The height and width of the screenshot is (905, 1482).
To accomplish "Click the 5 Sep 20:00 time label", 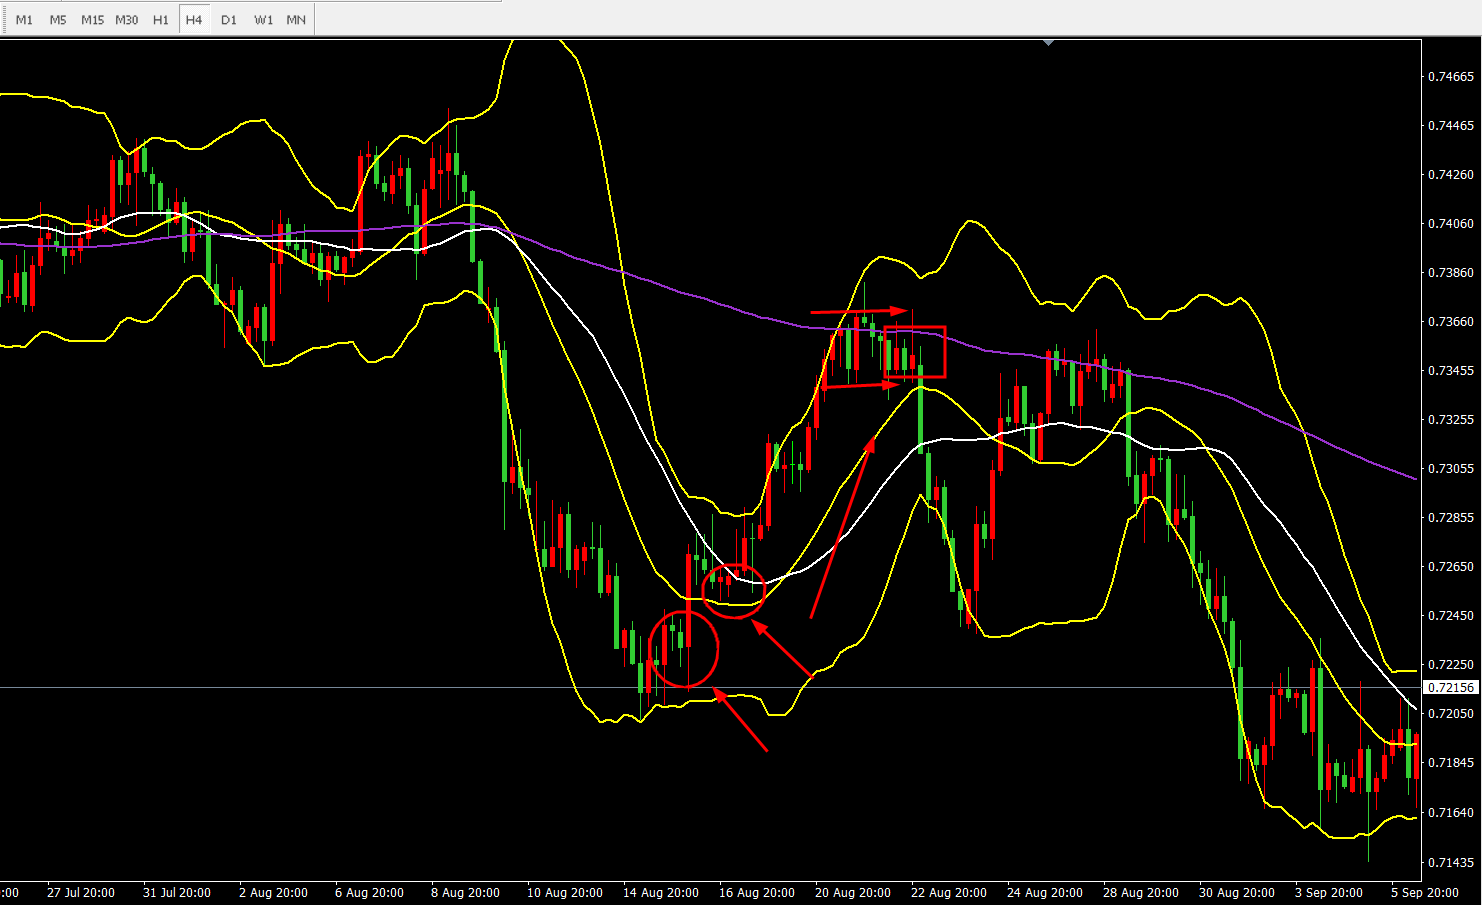I will click(x=1425, y=892).
